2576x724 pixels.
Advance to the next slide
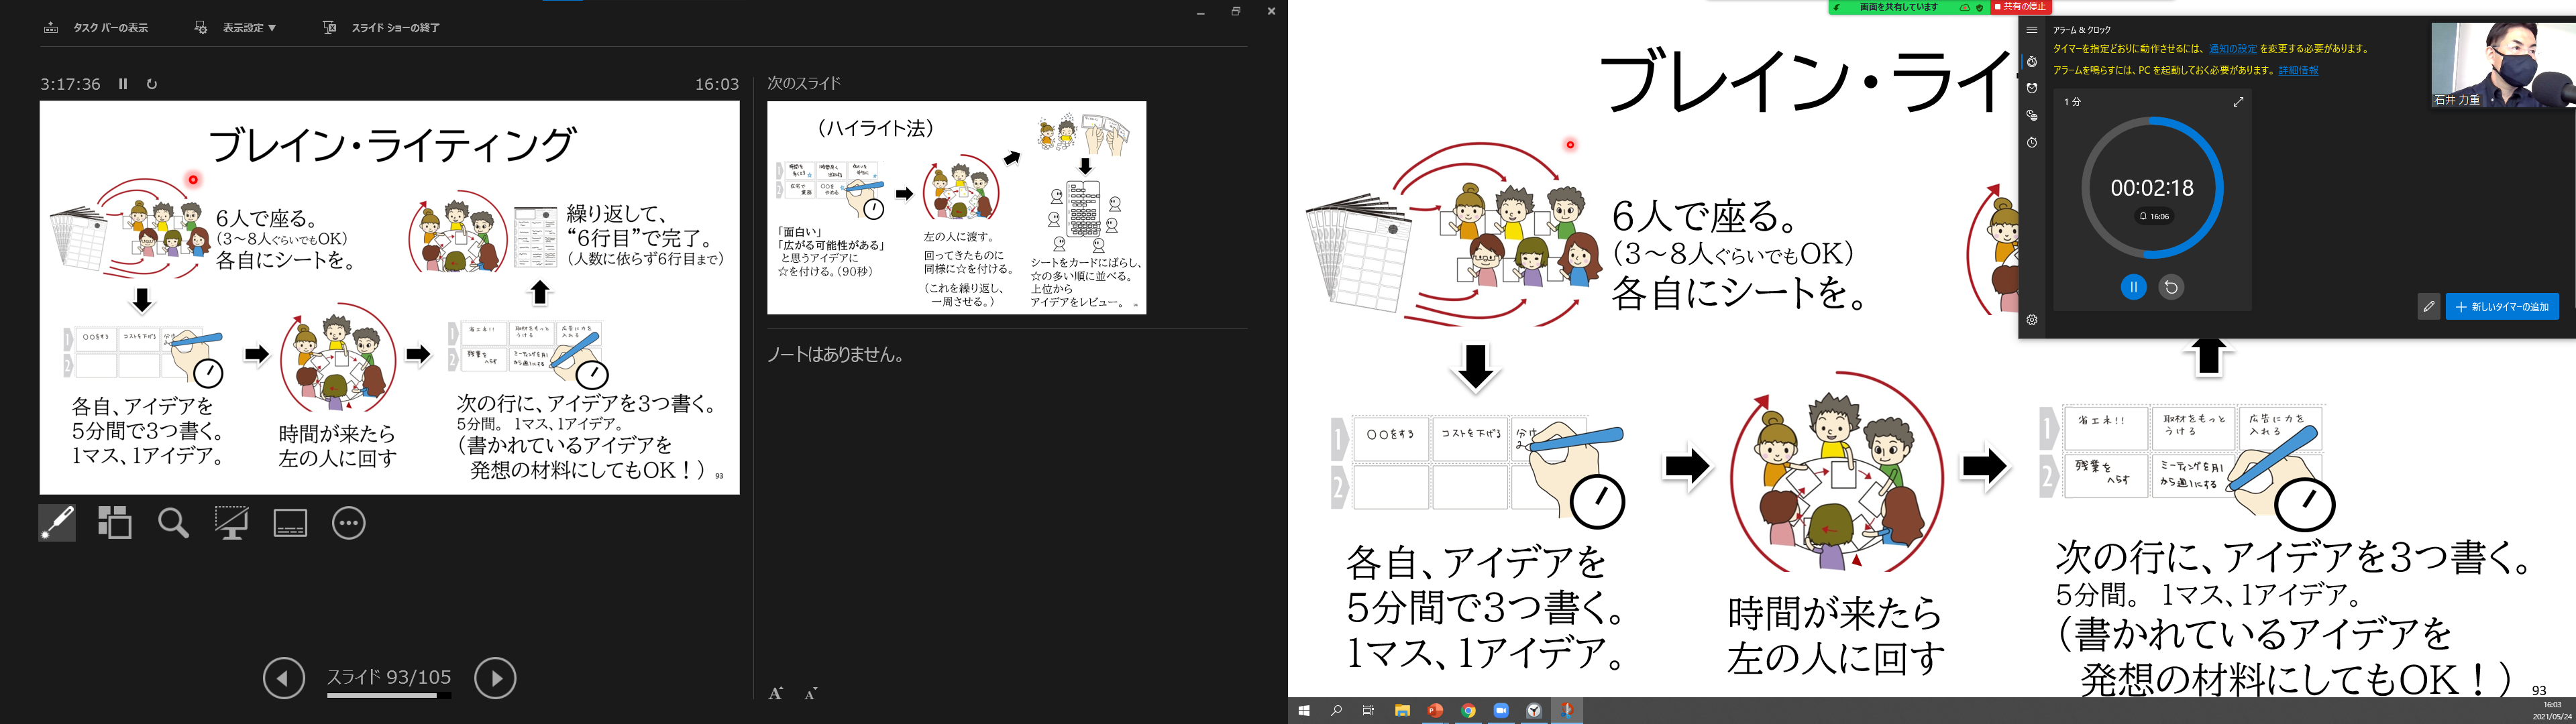point(495,678)
